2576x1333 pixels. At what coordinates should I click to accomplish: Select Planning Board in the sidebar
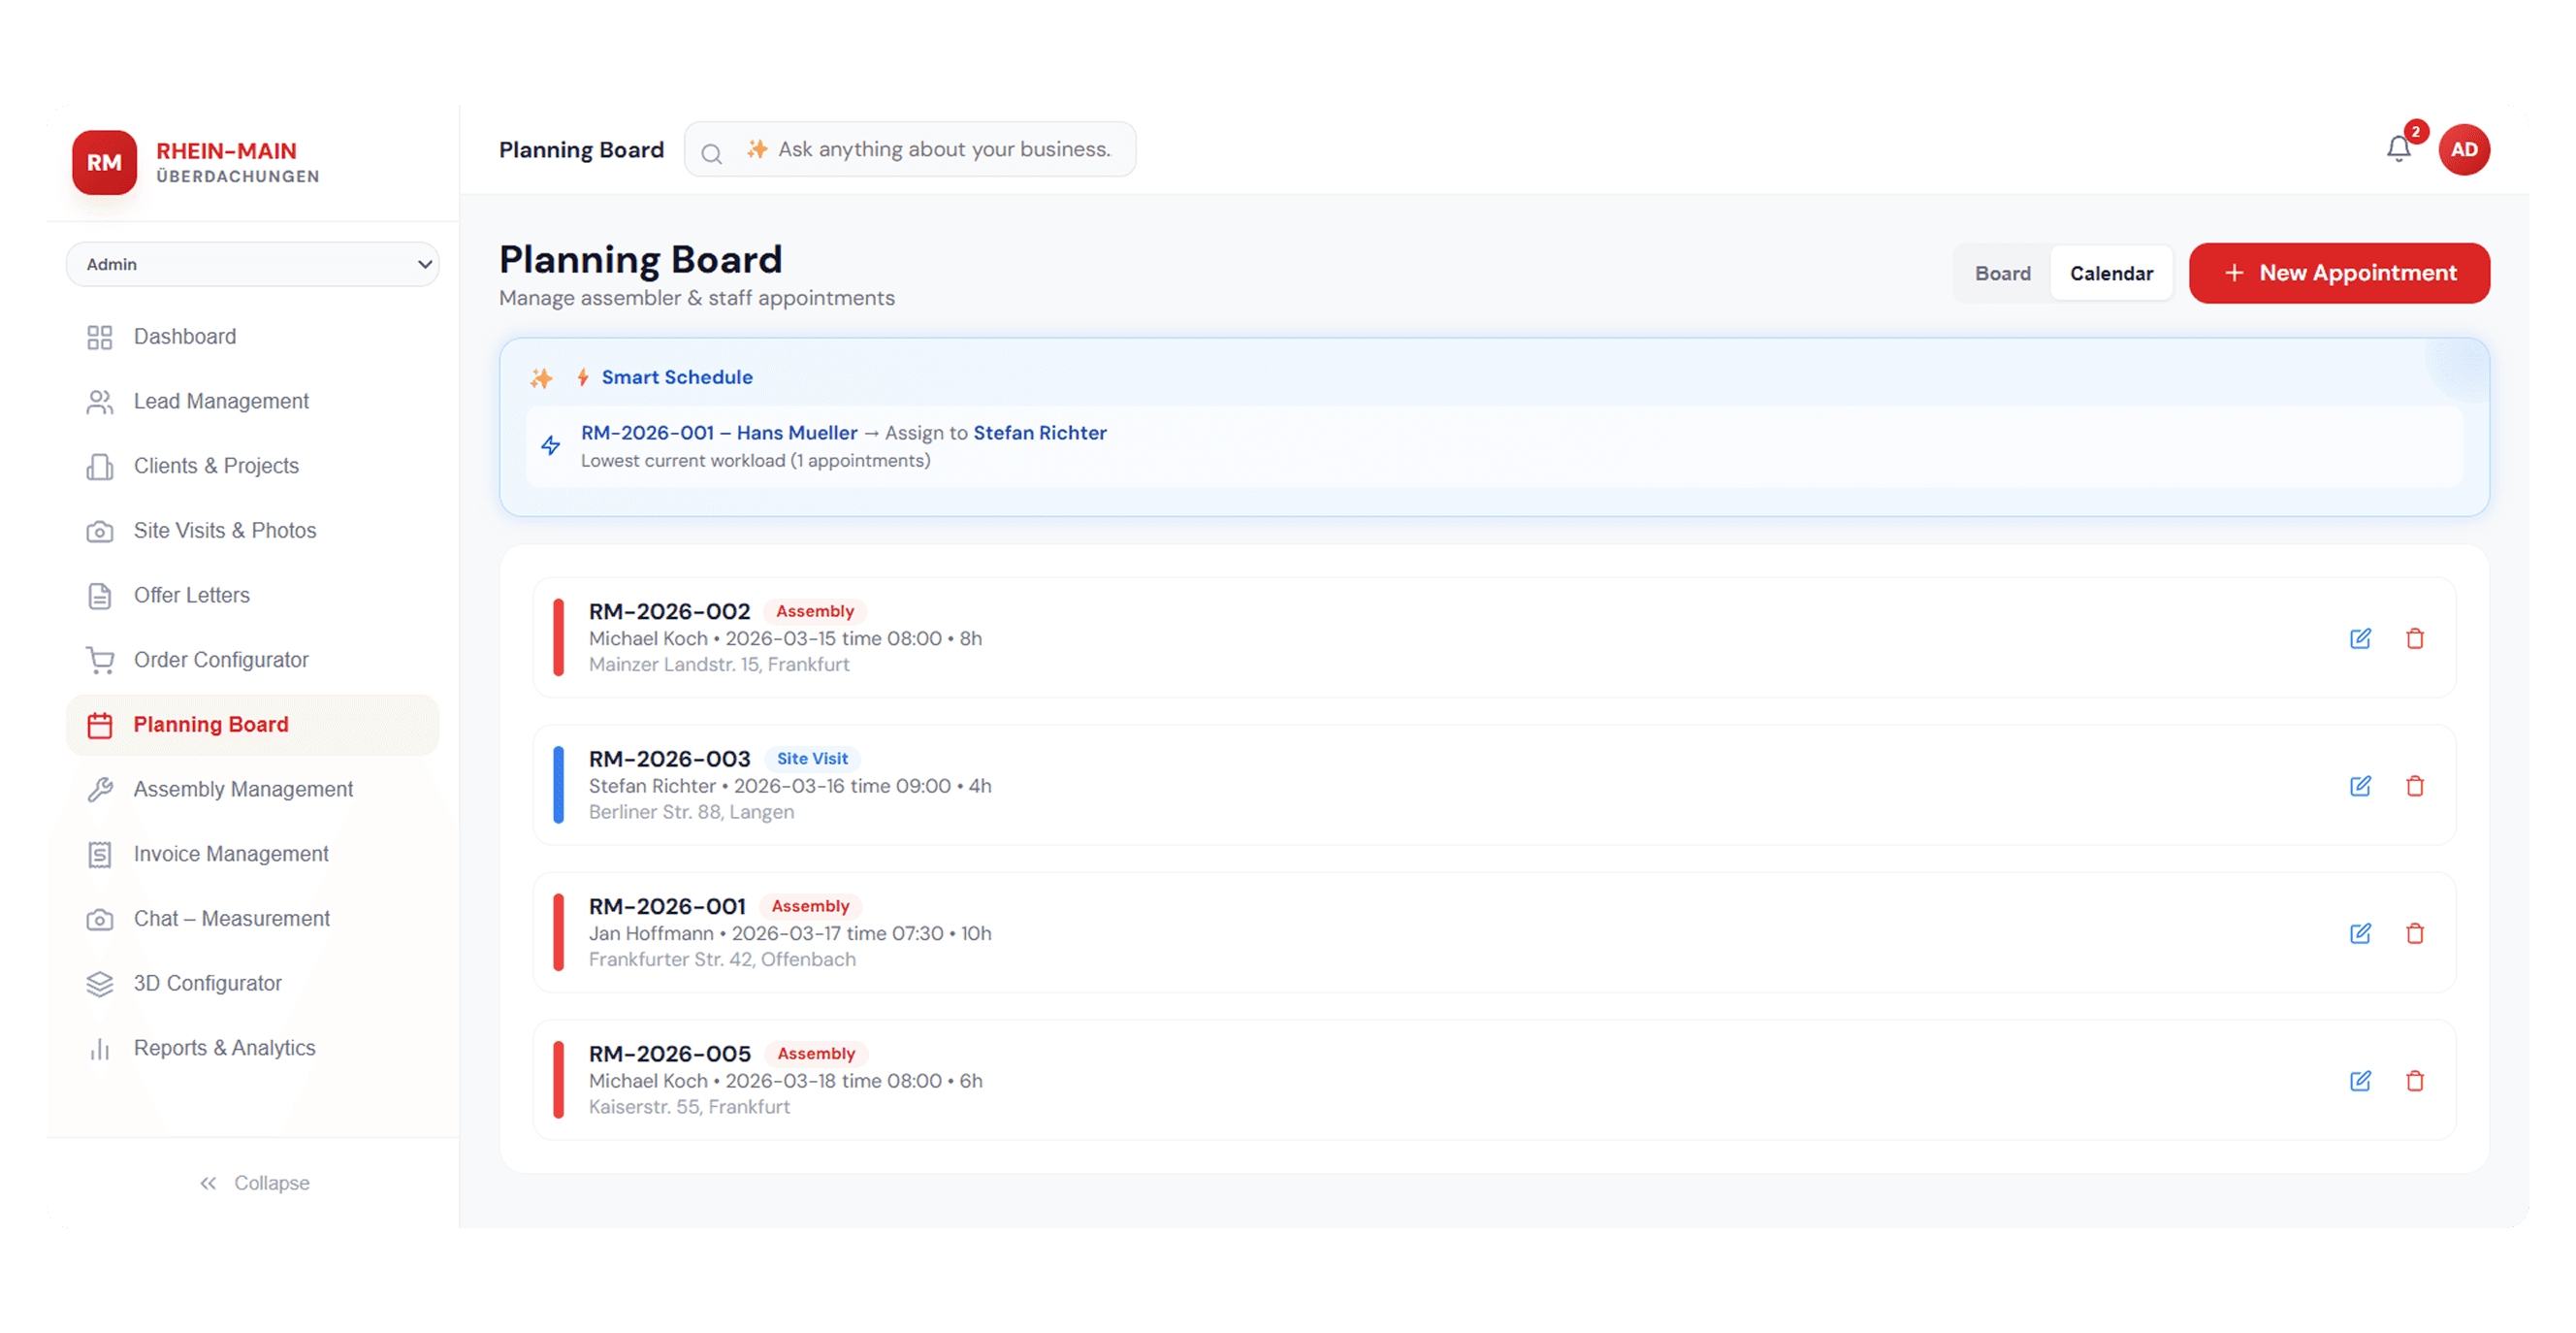point(252,725)
